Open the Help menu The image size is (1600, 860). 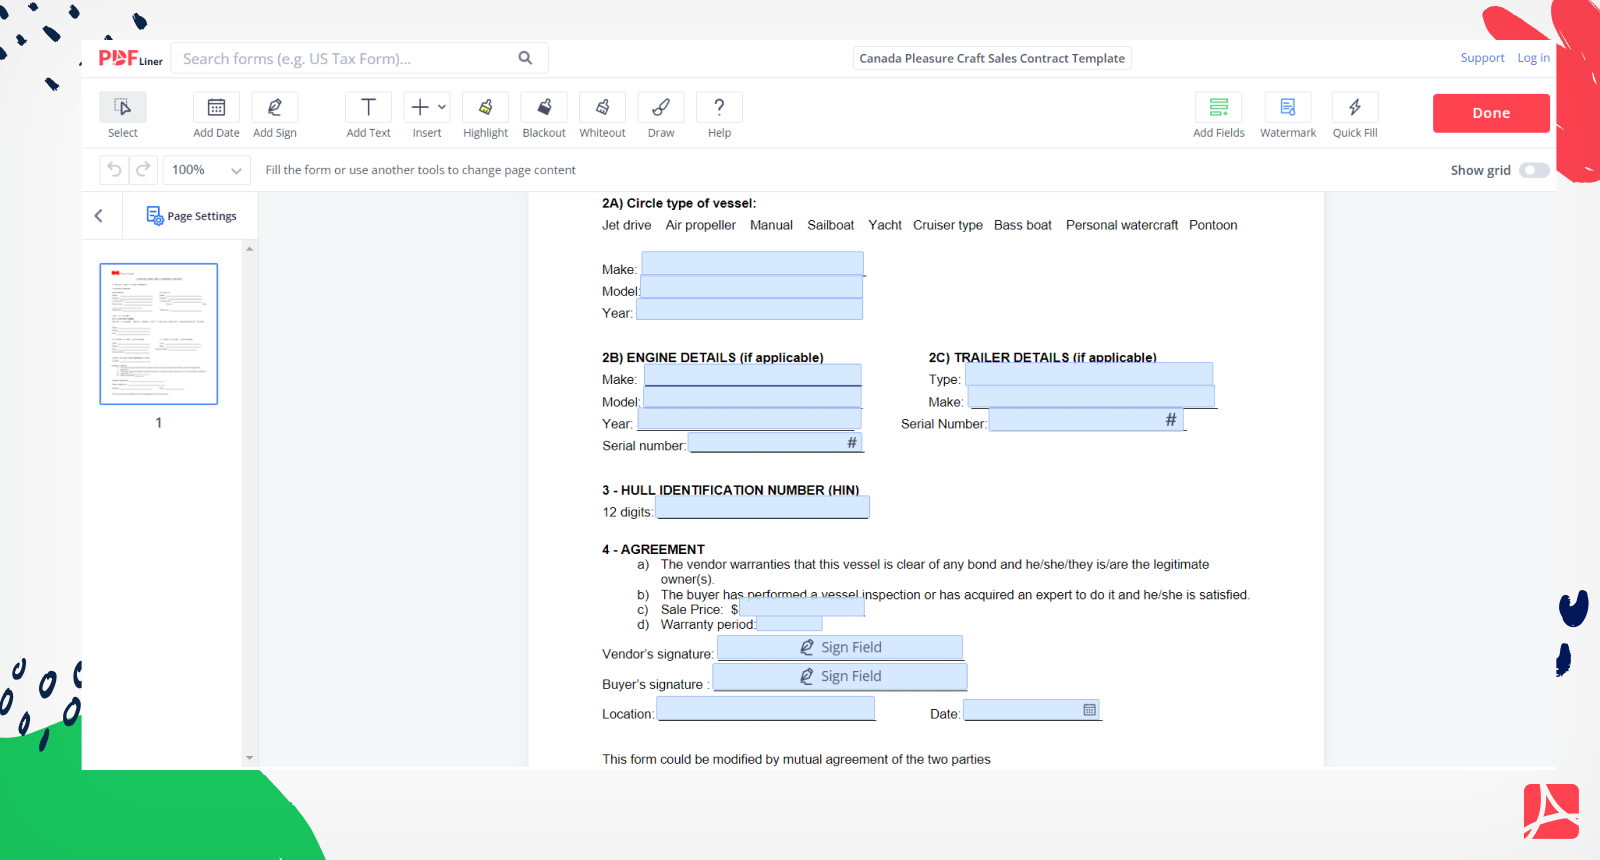click(x=719, y=115)
